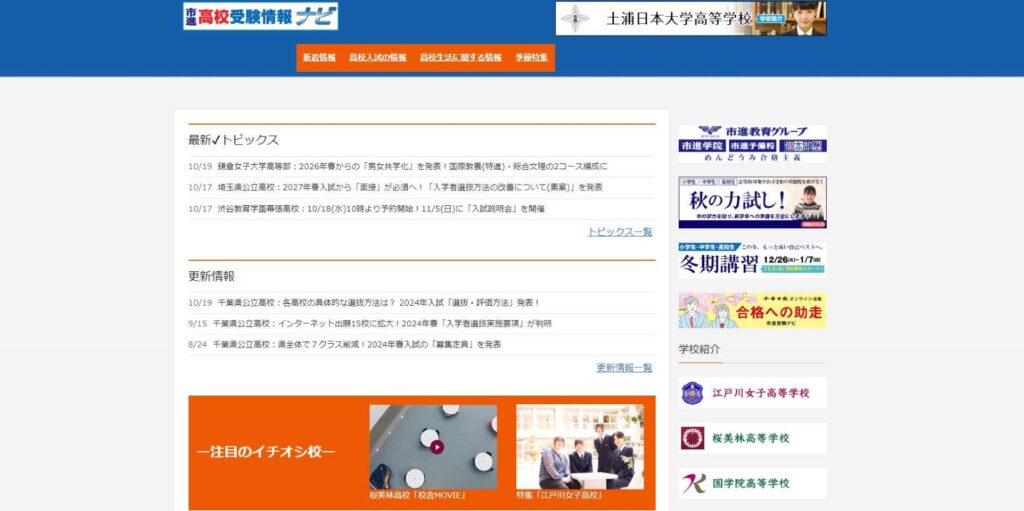Image resolution: width=1024 pixels, height=511 pixels.
Task: Open the 土浦日本大学高等学校 header banner
Action: click(690, 18)
